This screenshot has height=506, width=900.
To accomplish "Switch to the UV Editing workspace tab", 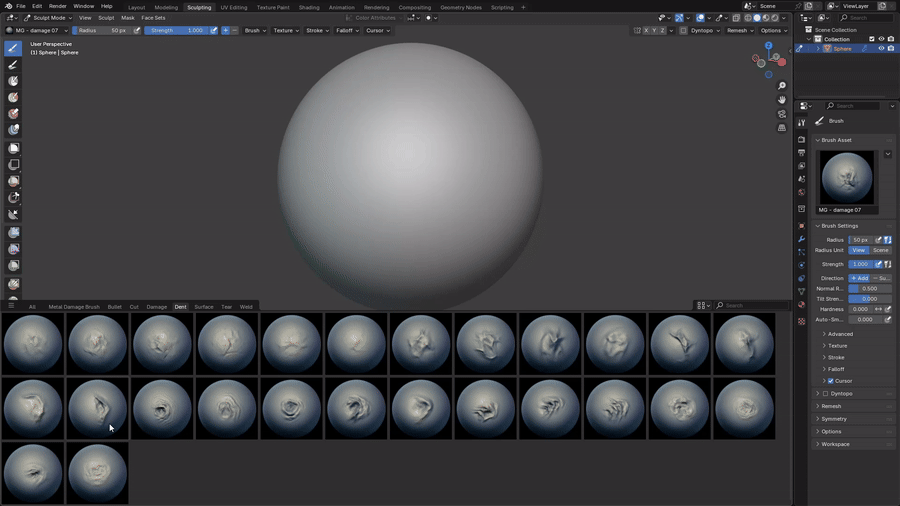I will pos(234,7).
